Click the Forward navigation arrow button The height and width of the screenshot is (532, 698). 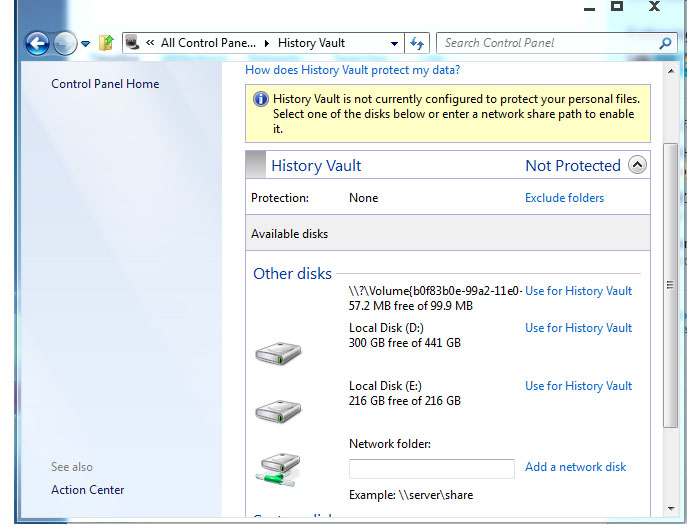pos(65,43)
